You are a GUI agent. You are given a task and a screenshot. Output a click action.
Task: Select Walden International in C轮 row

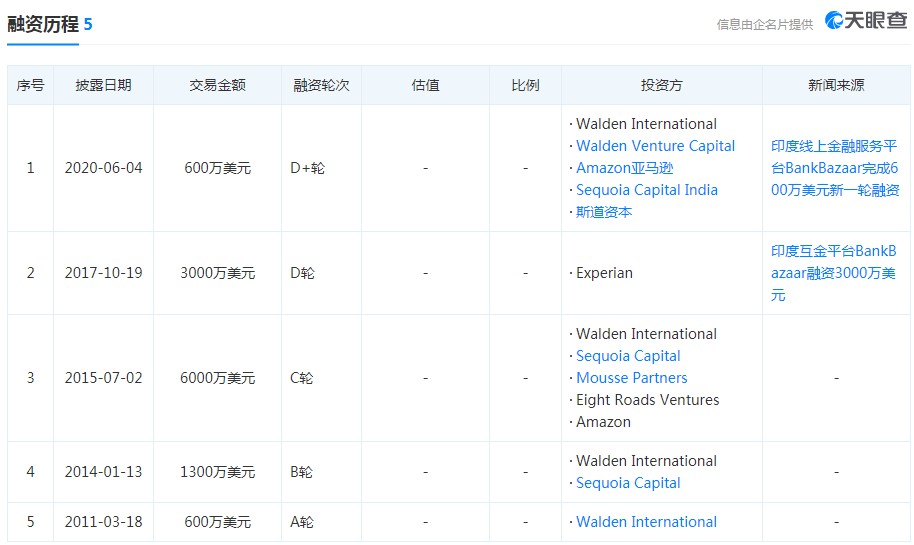point(646,333)
